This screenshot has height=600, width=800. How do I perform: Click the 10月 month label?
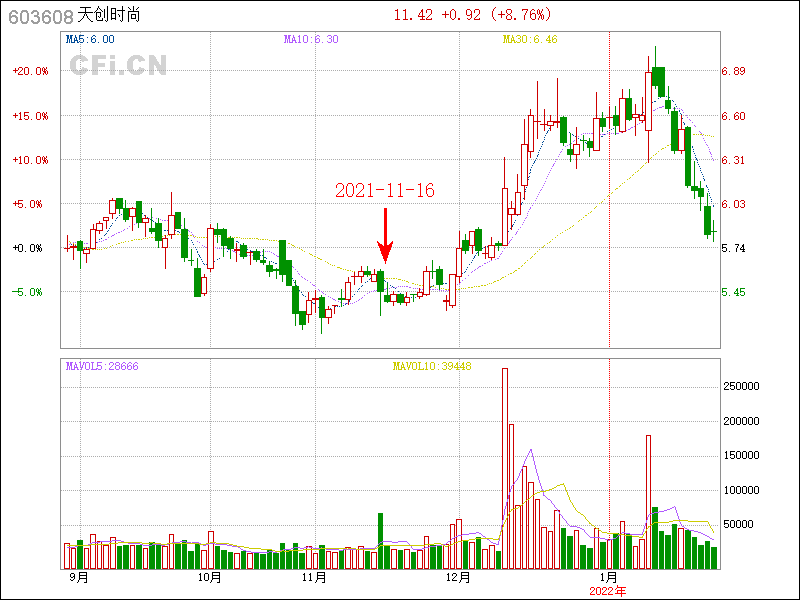209,578
